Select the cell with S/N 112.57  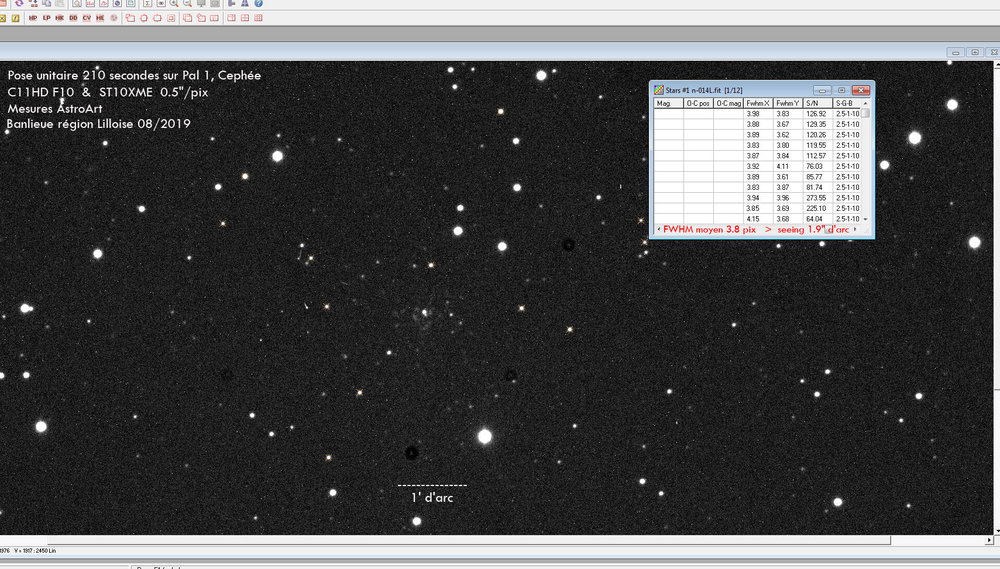[x=818, y=156]
